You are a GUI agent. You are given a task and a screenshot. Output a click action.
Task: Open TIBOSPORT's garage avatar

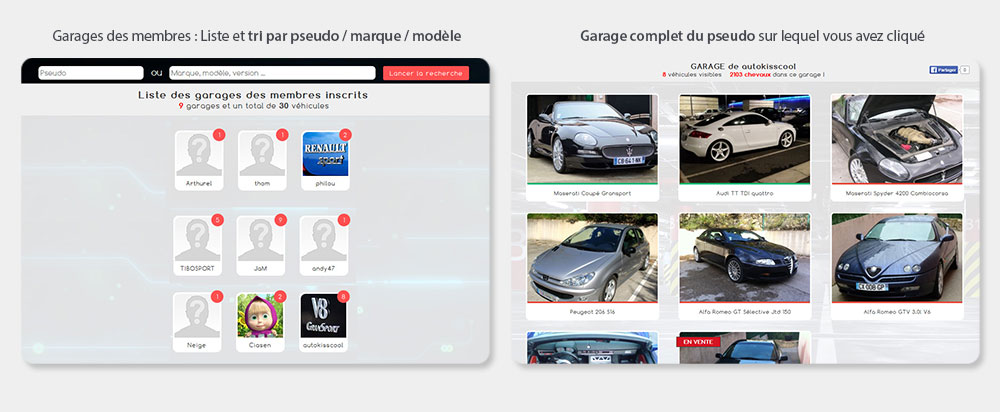tap(198, 239)
